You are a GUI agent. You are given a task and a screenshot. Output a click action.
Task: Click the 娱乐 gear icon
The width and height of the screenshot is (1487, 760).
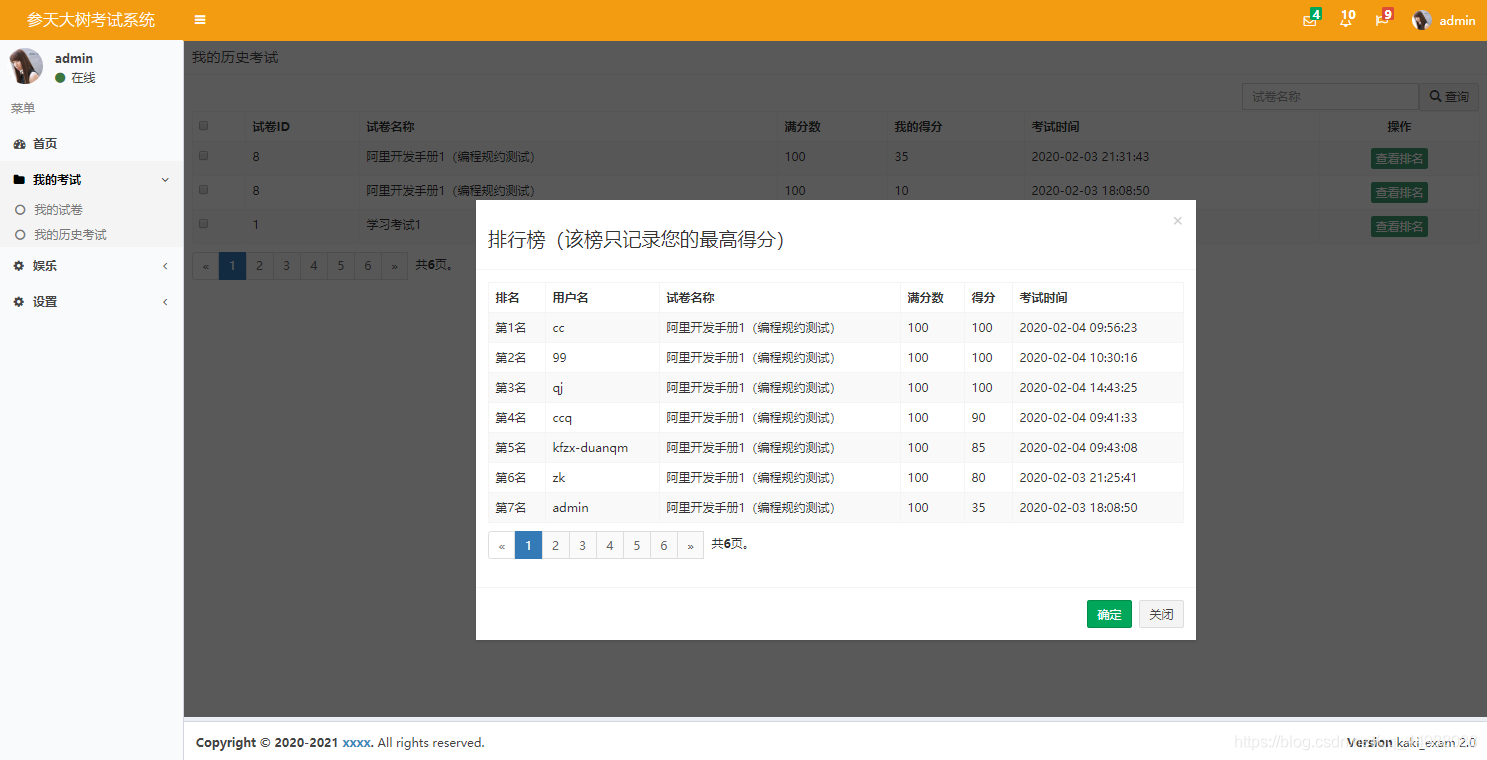[x=19, y=266]
